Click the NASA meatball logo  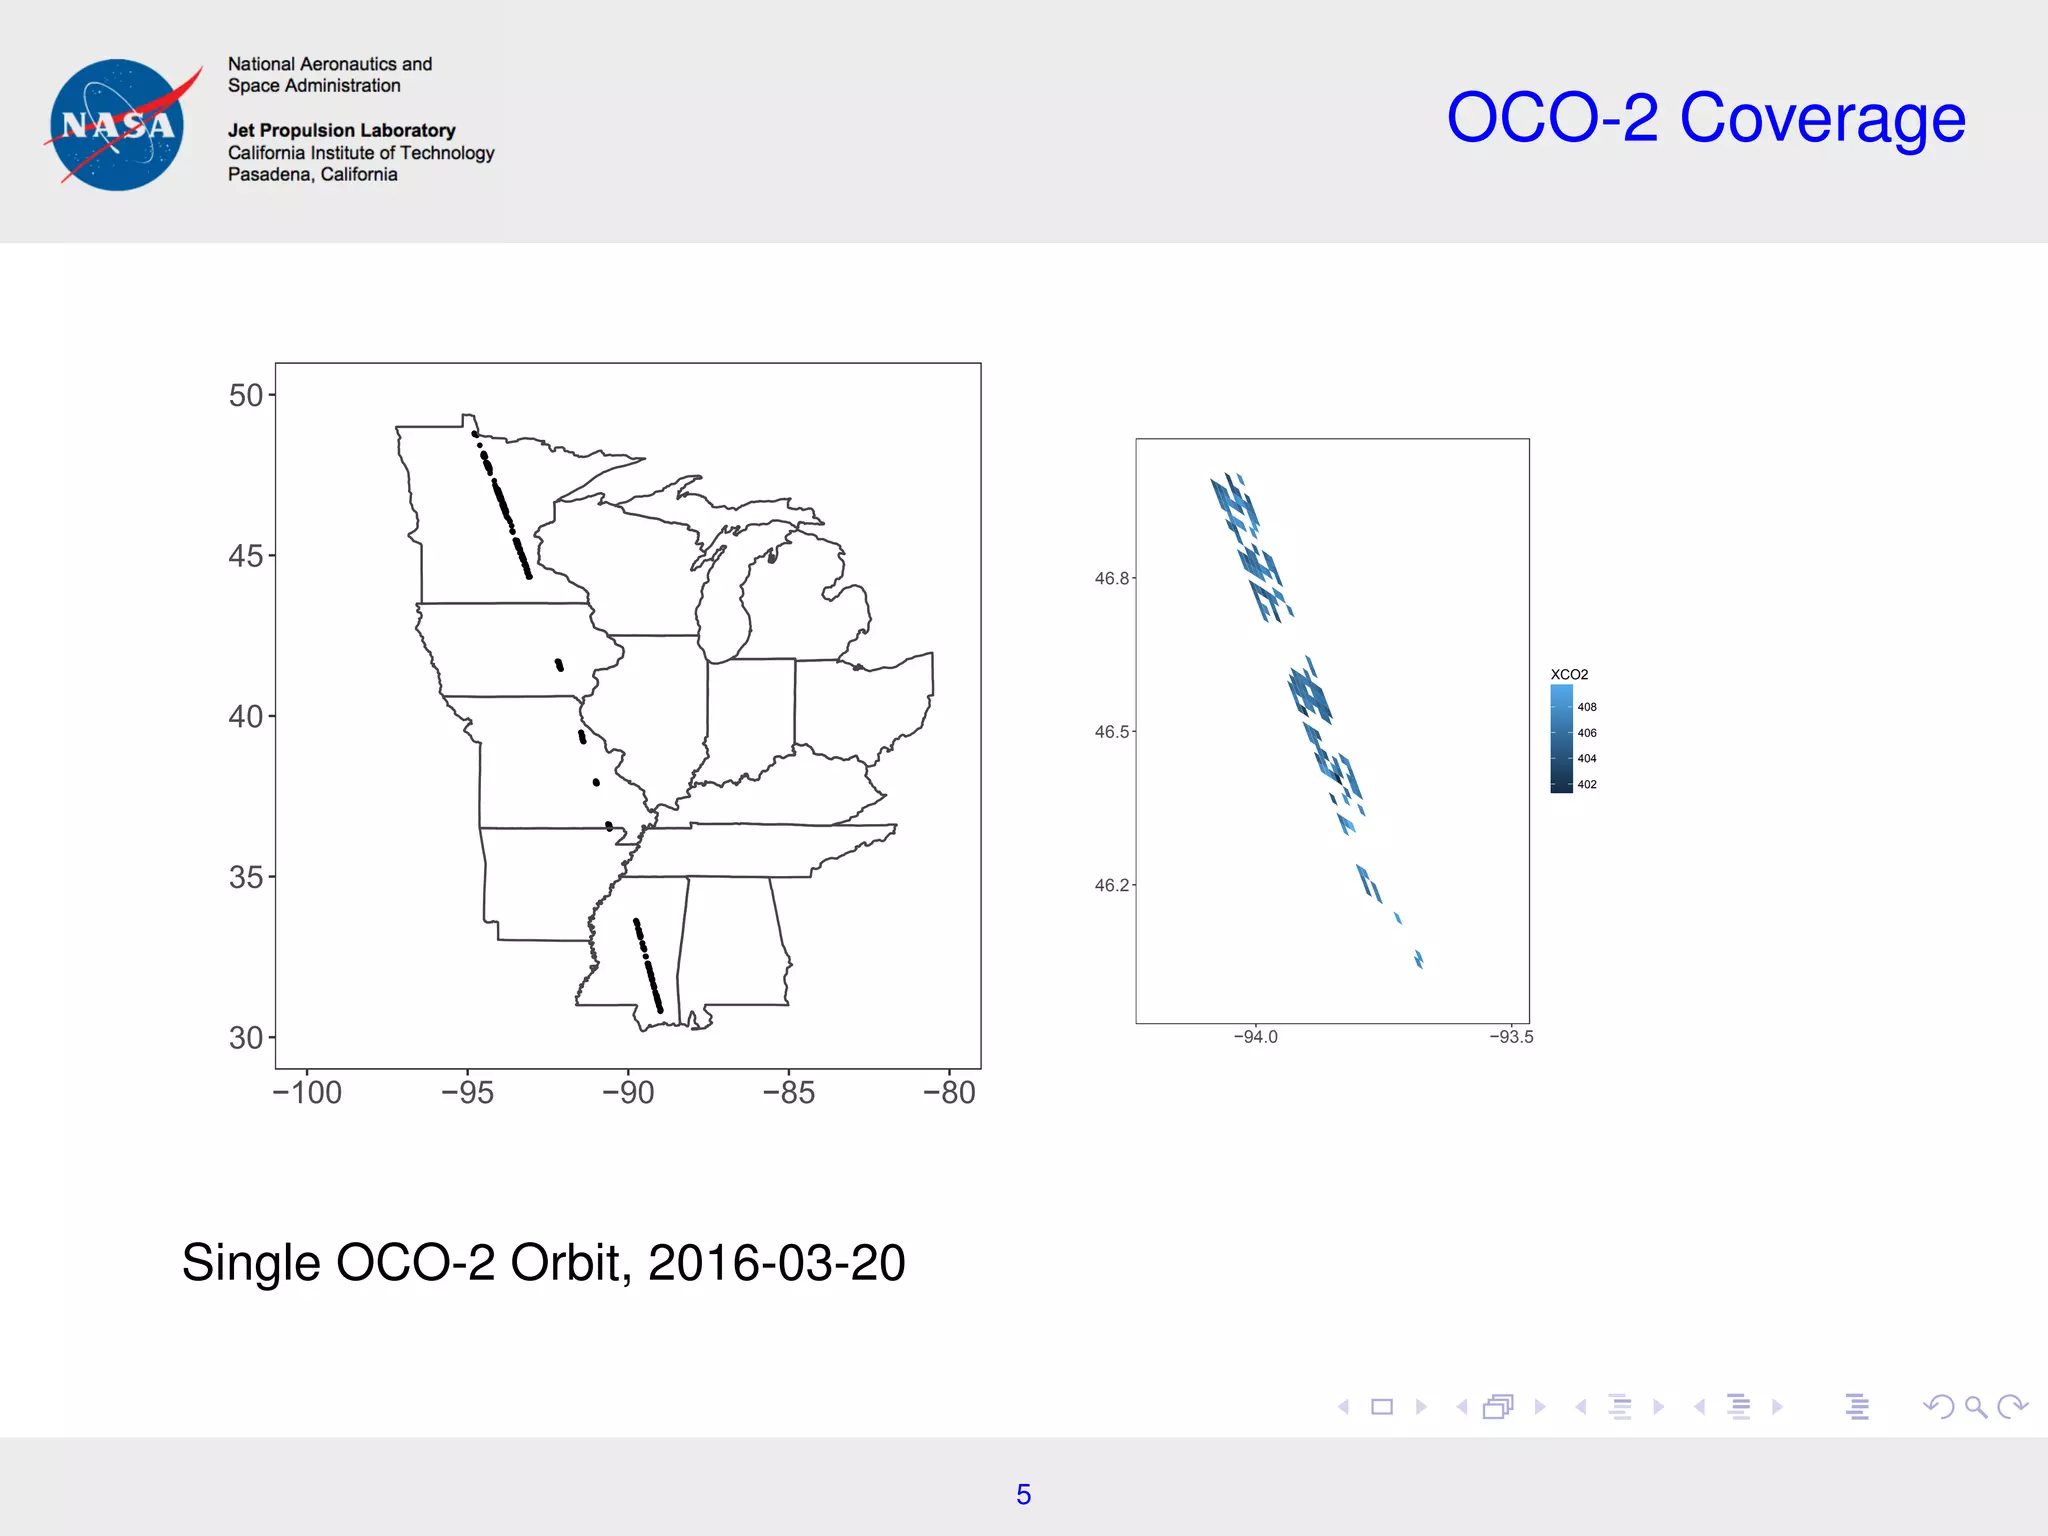121,125
